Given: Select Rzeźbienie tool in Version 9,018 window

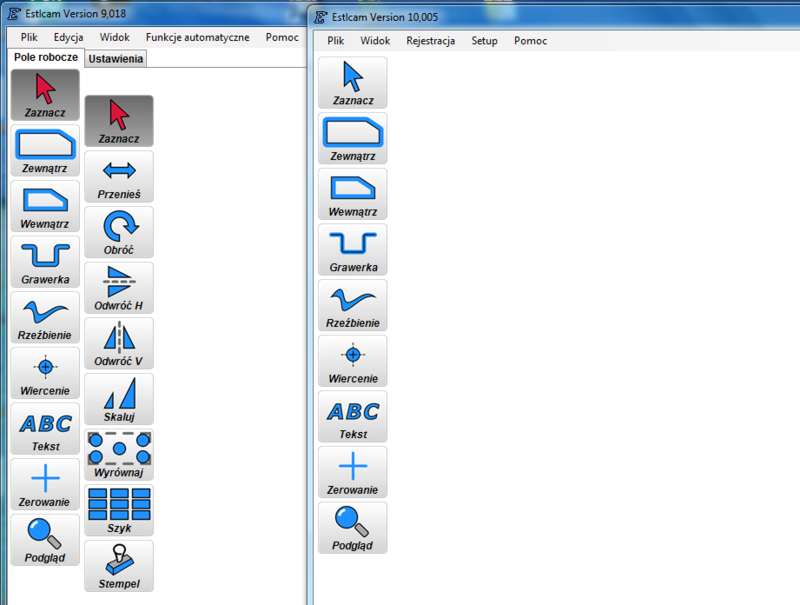Looking at the screenshot, I should (x=45, y=317).
